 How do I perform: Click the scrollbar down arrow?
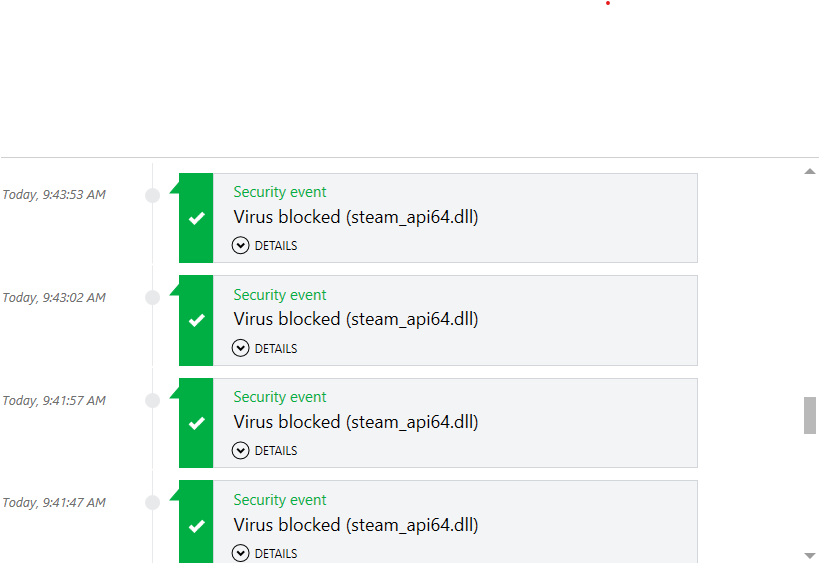(810, 556)
